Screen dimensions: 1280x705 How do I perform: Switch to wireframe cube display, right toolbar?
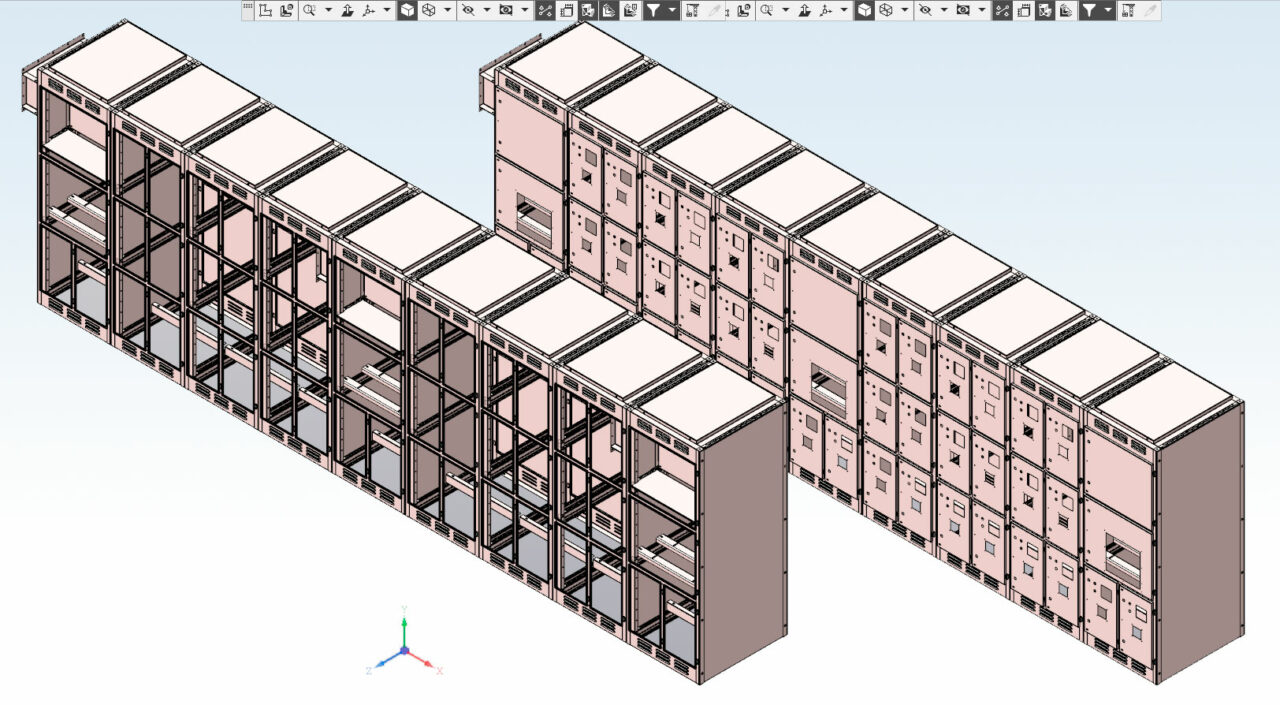885,10
